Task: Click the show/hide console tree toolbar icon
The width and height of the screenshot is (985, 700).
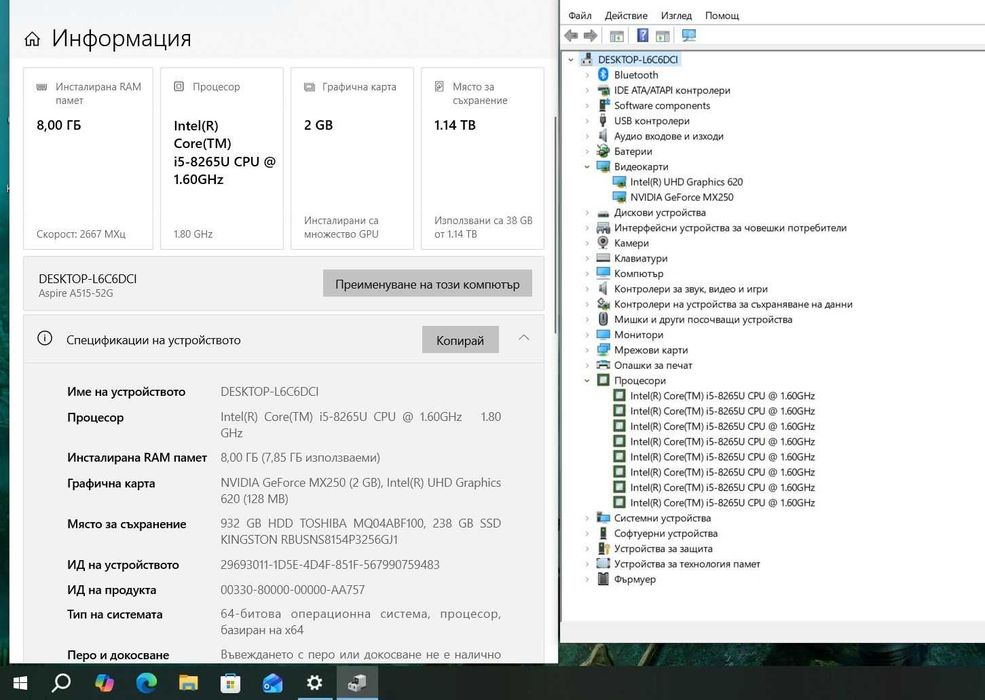Action: coord(616,36)
